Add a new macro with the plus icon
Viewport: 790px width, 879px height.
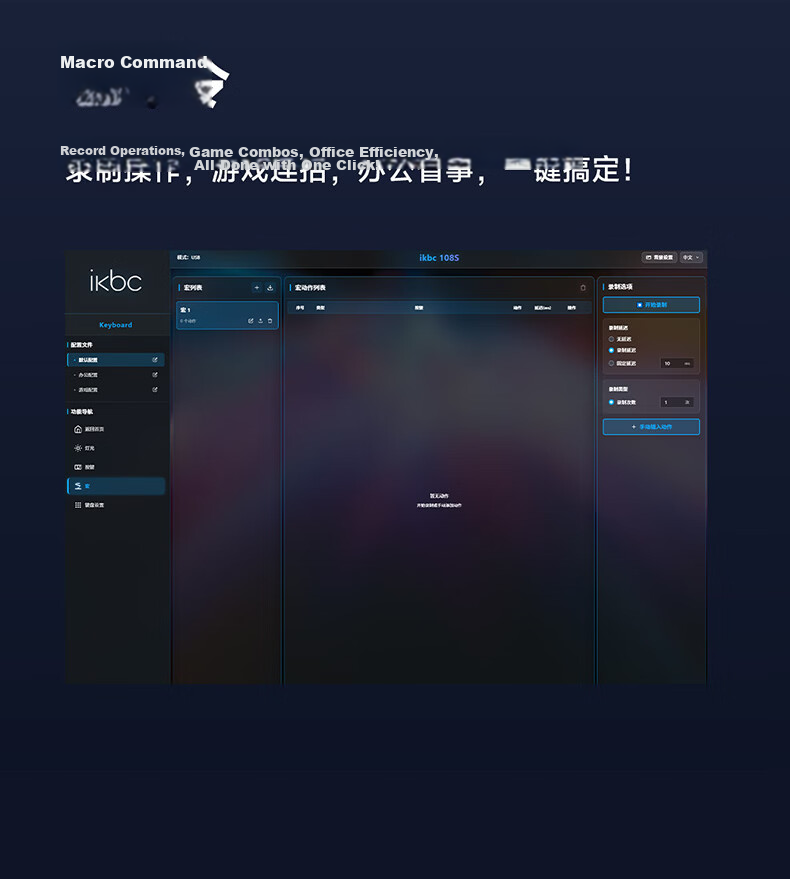click(x=256, y=288)
